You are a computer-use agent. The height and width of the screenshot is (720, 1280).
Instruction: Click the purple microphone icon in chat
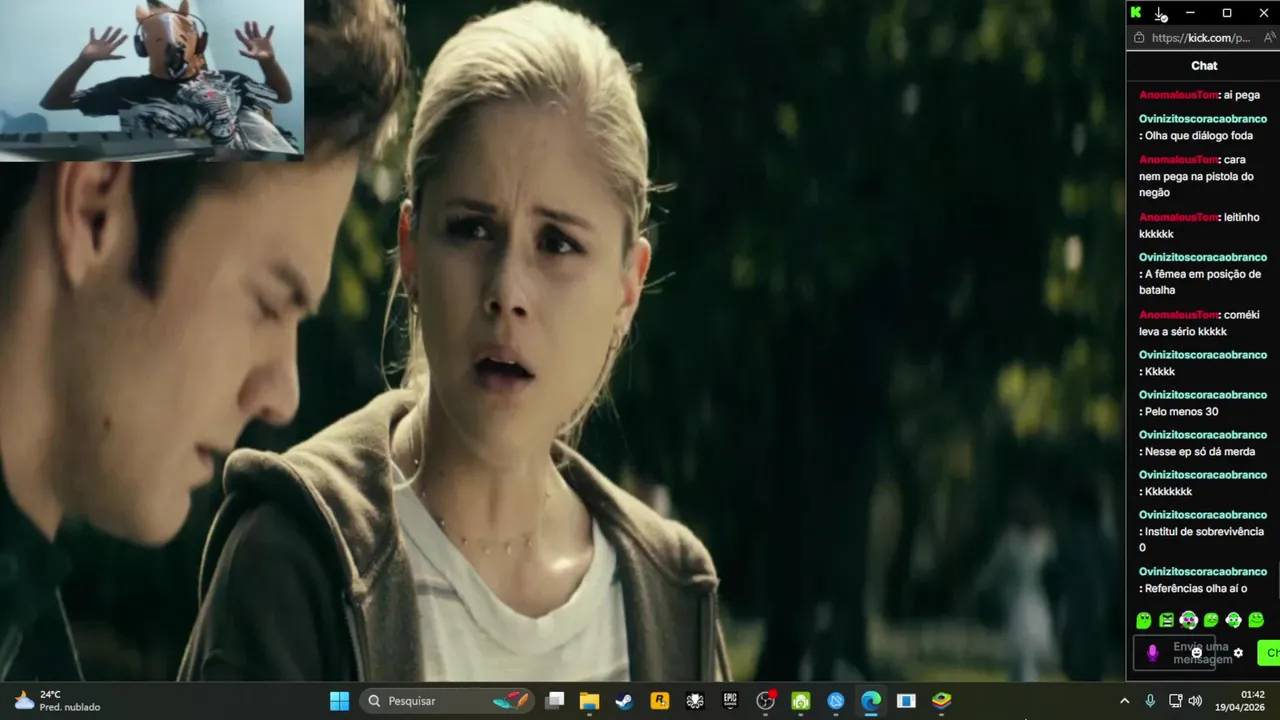[1152, 653]
